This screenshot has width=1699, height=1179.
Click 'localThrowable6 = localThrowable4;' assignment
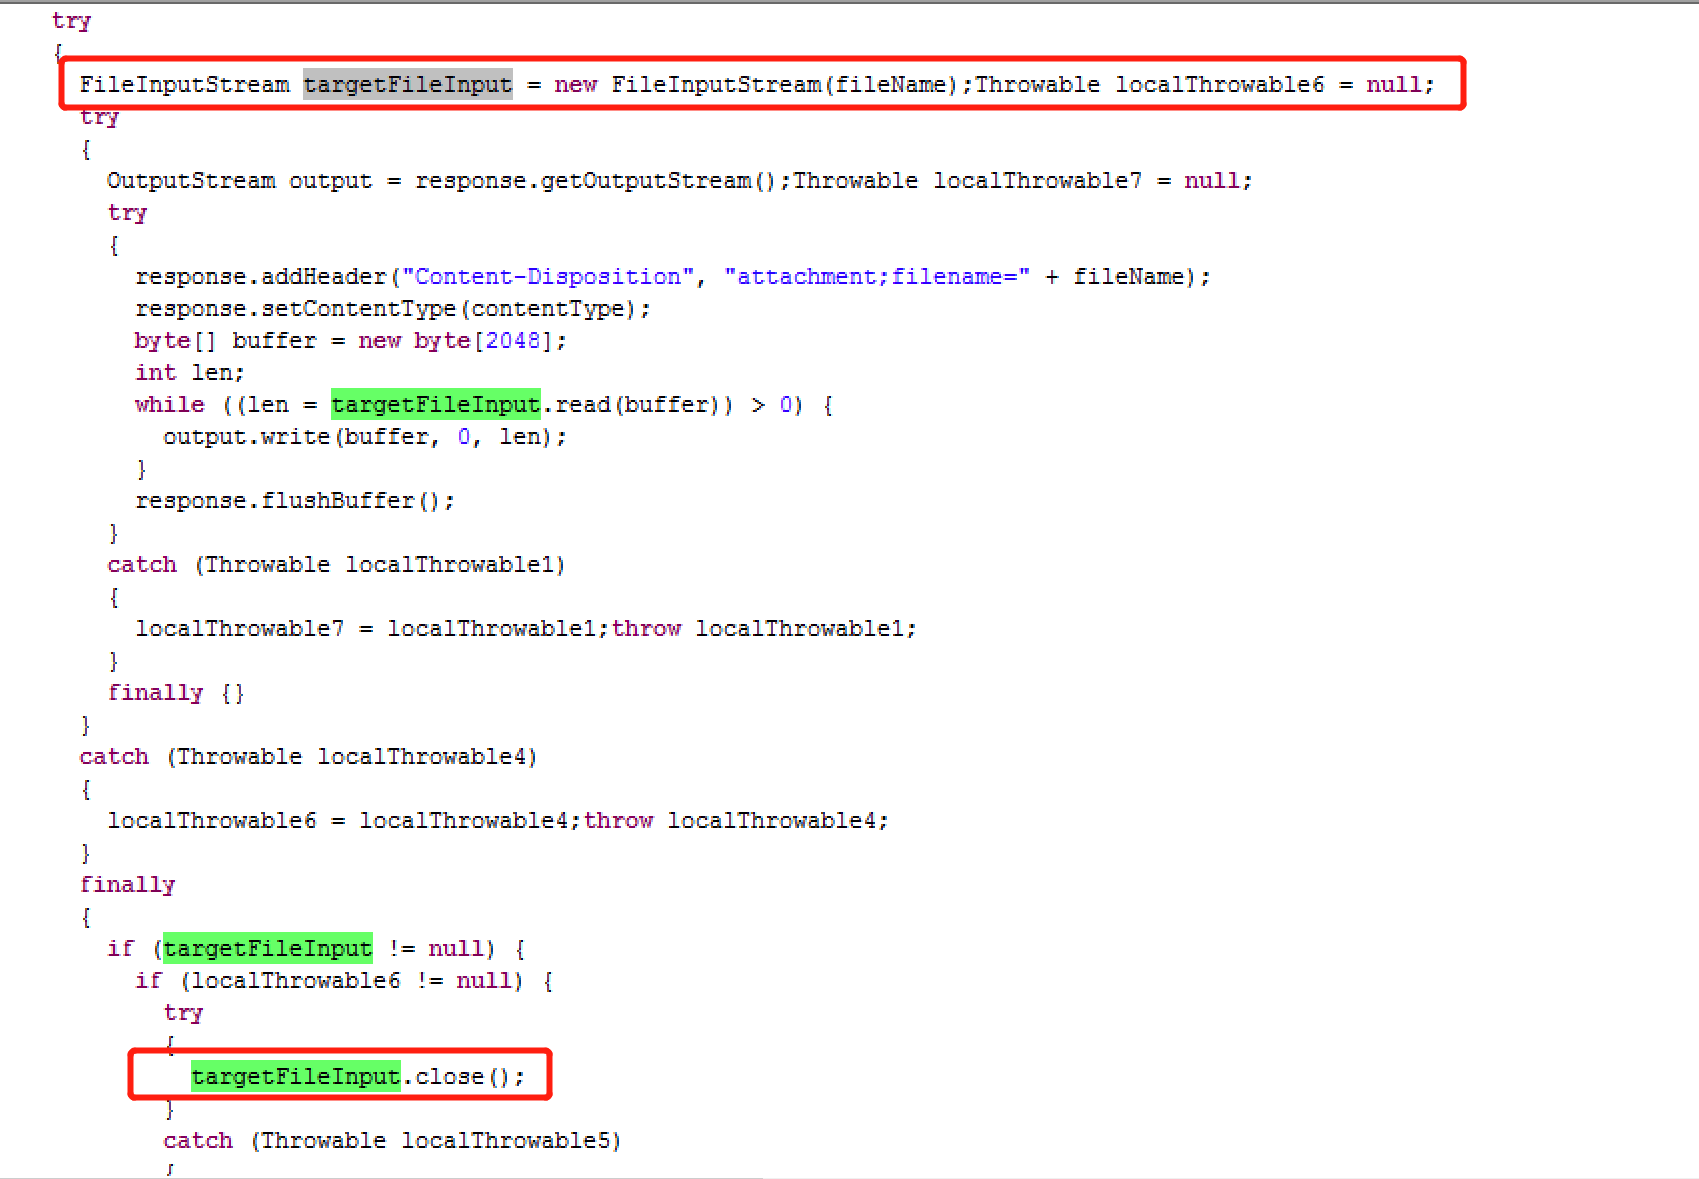point(344,821)
